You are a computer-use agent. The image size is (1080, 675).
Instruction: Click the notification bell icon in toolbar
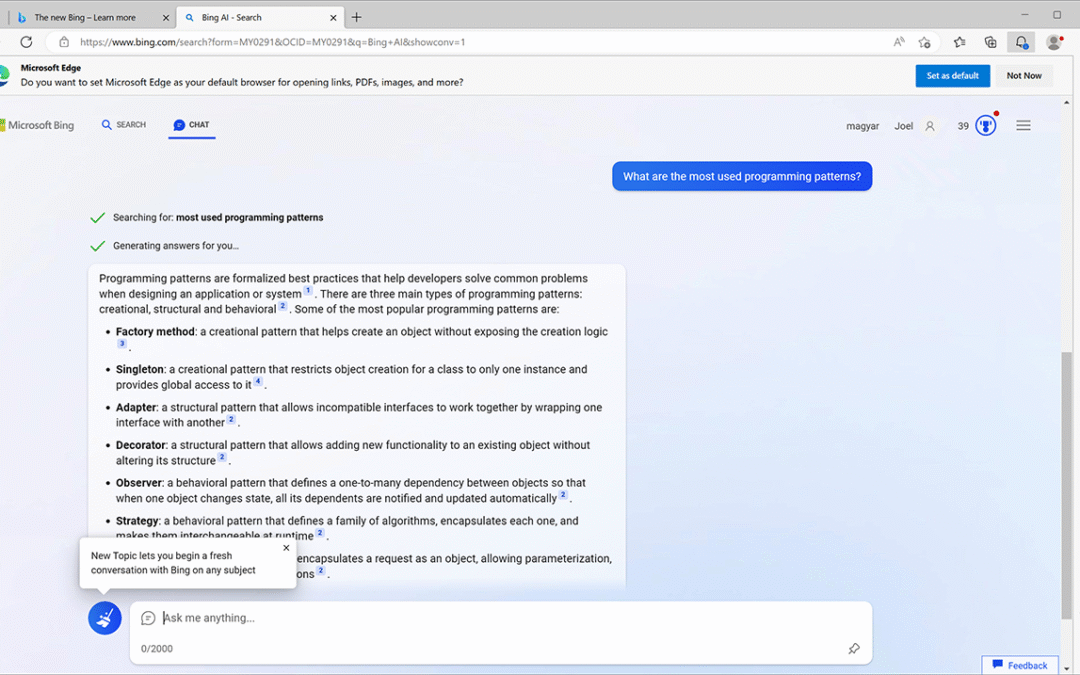[x=1021, y=42]
